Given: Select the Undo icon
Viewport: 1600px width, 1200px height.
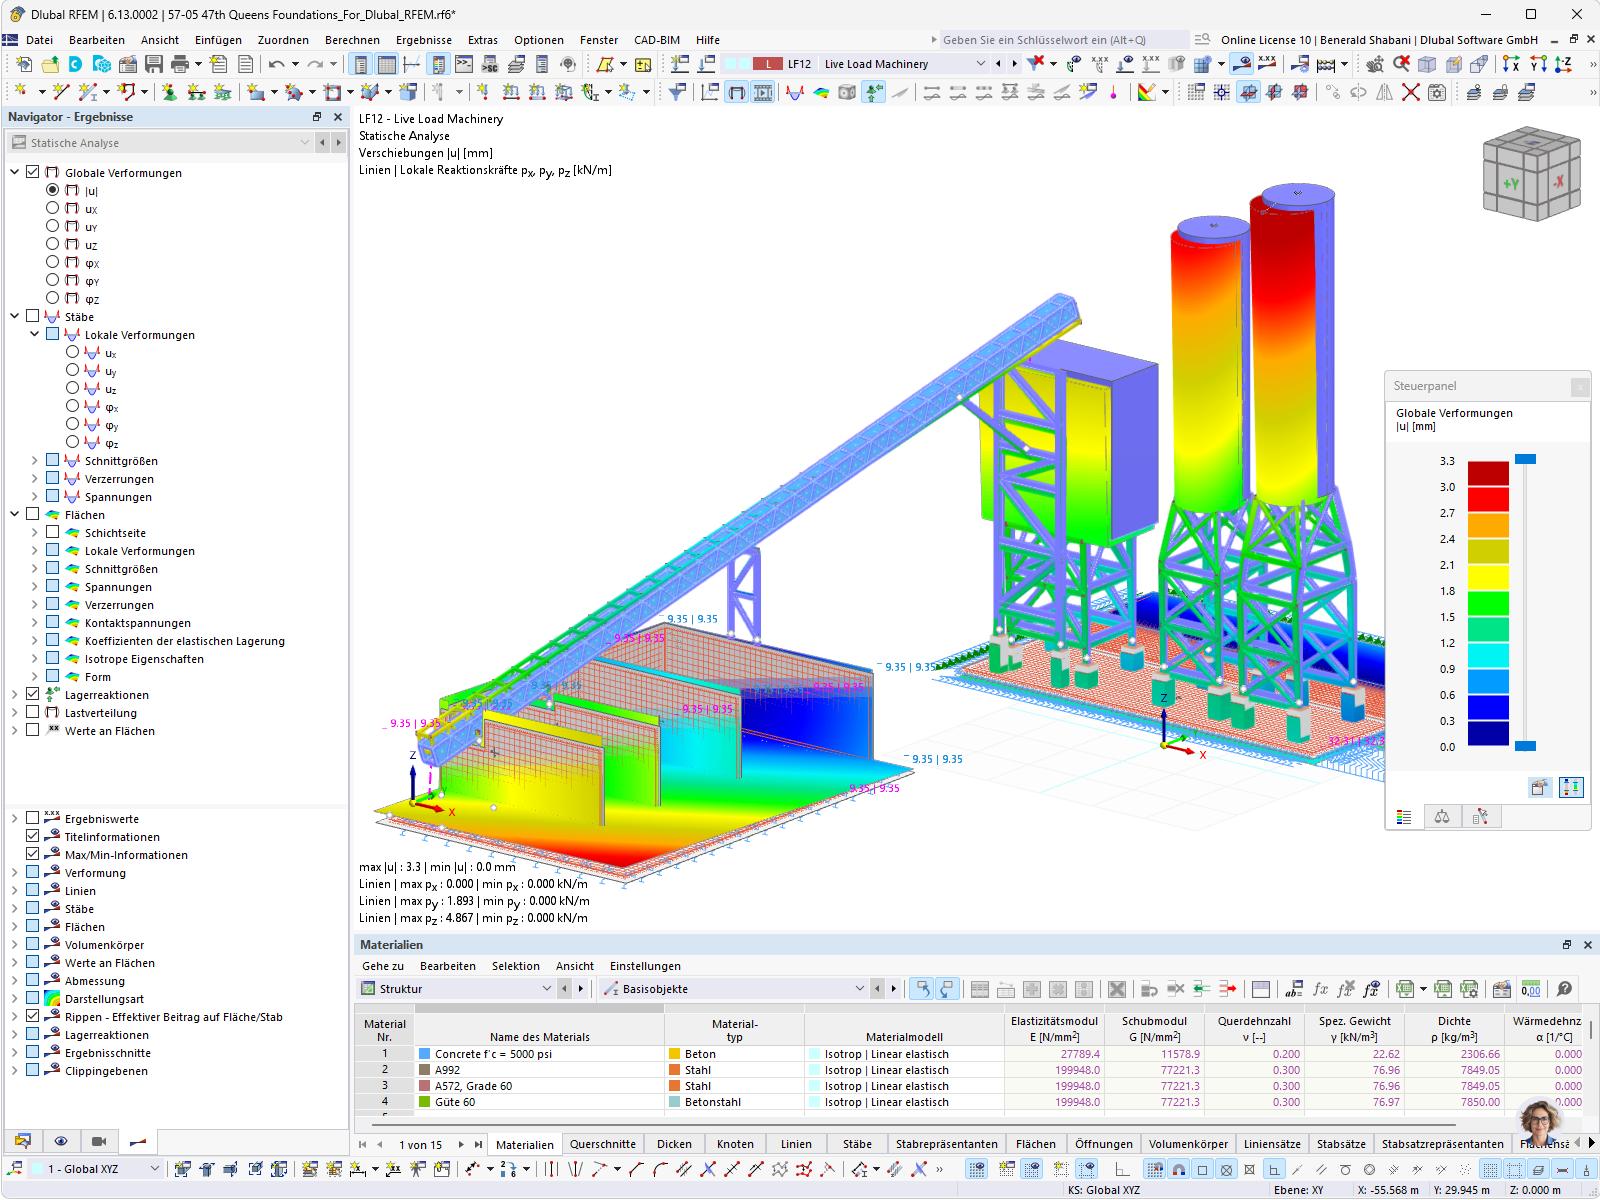Looking at the screenshot, I should pos(277,63).
